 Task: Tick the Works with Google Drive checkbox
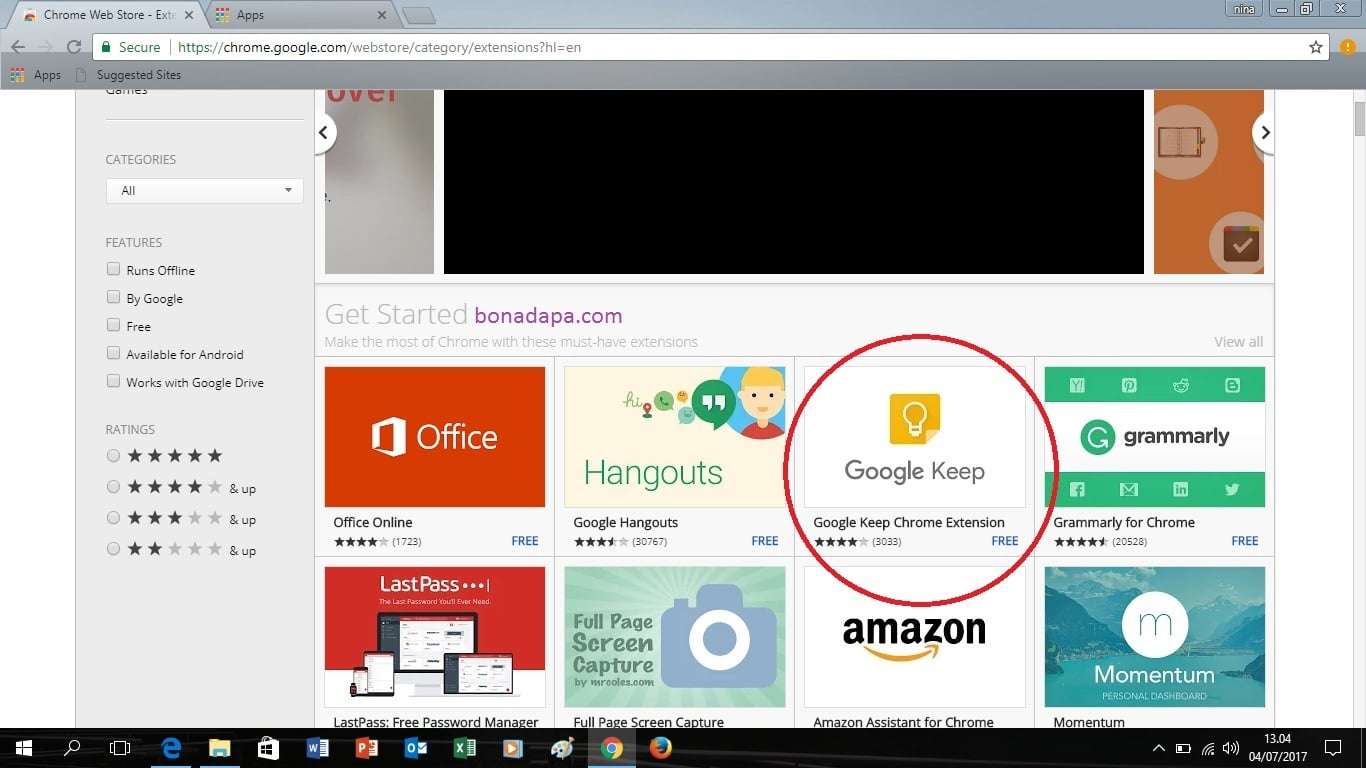pyautogui.click(x=113, y=381)
